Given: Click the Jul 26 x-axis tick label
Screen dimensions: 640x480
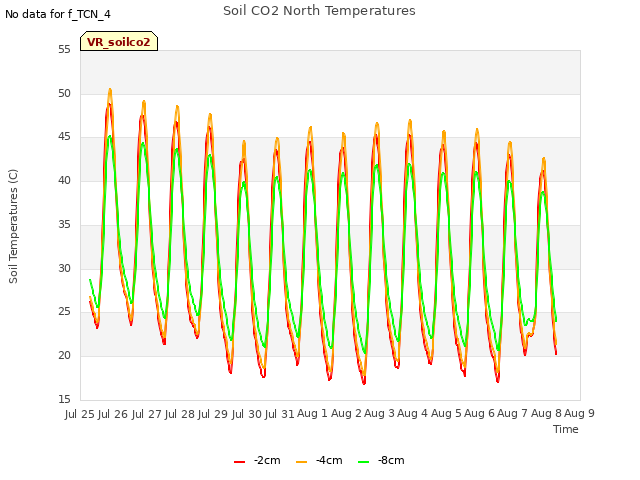Looking at the screenshot, I should point(113,414).
